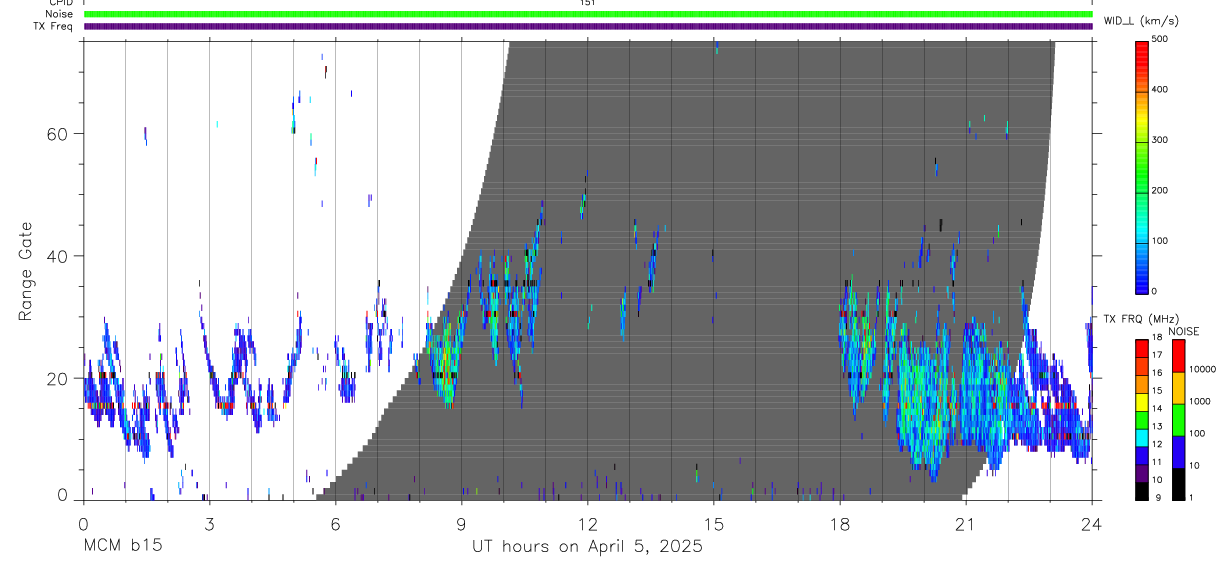Pick the purple segment of the TX FRQ legend
This screenshot has width=1228, height=567.
(1142, 473)
